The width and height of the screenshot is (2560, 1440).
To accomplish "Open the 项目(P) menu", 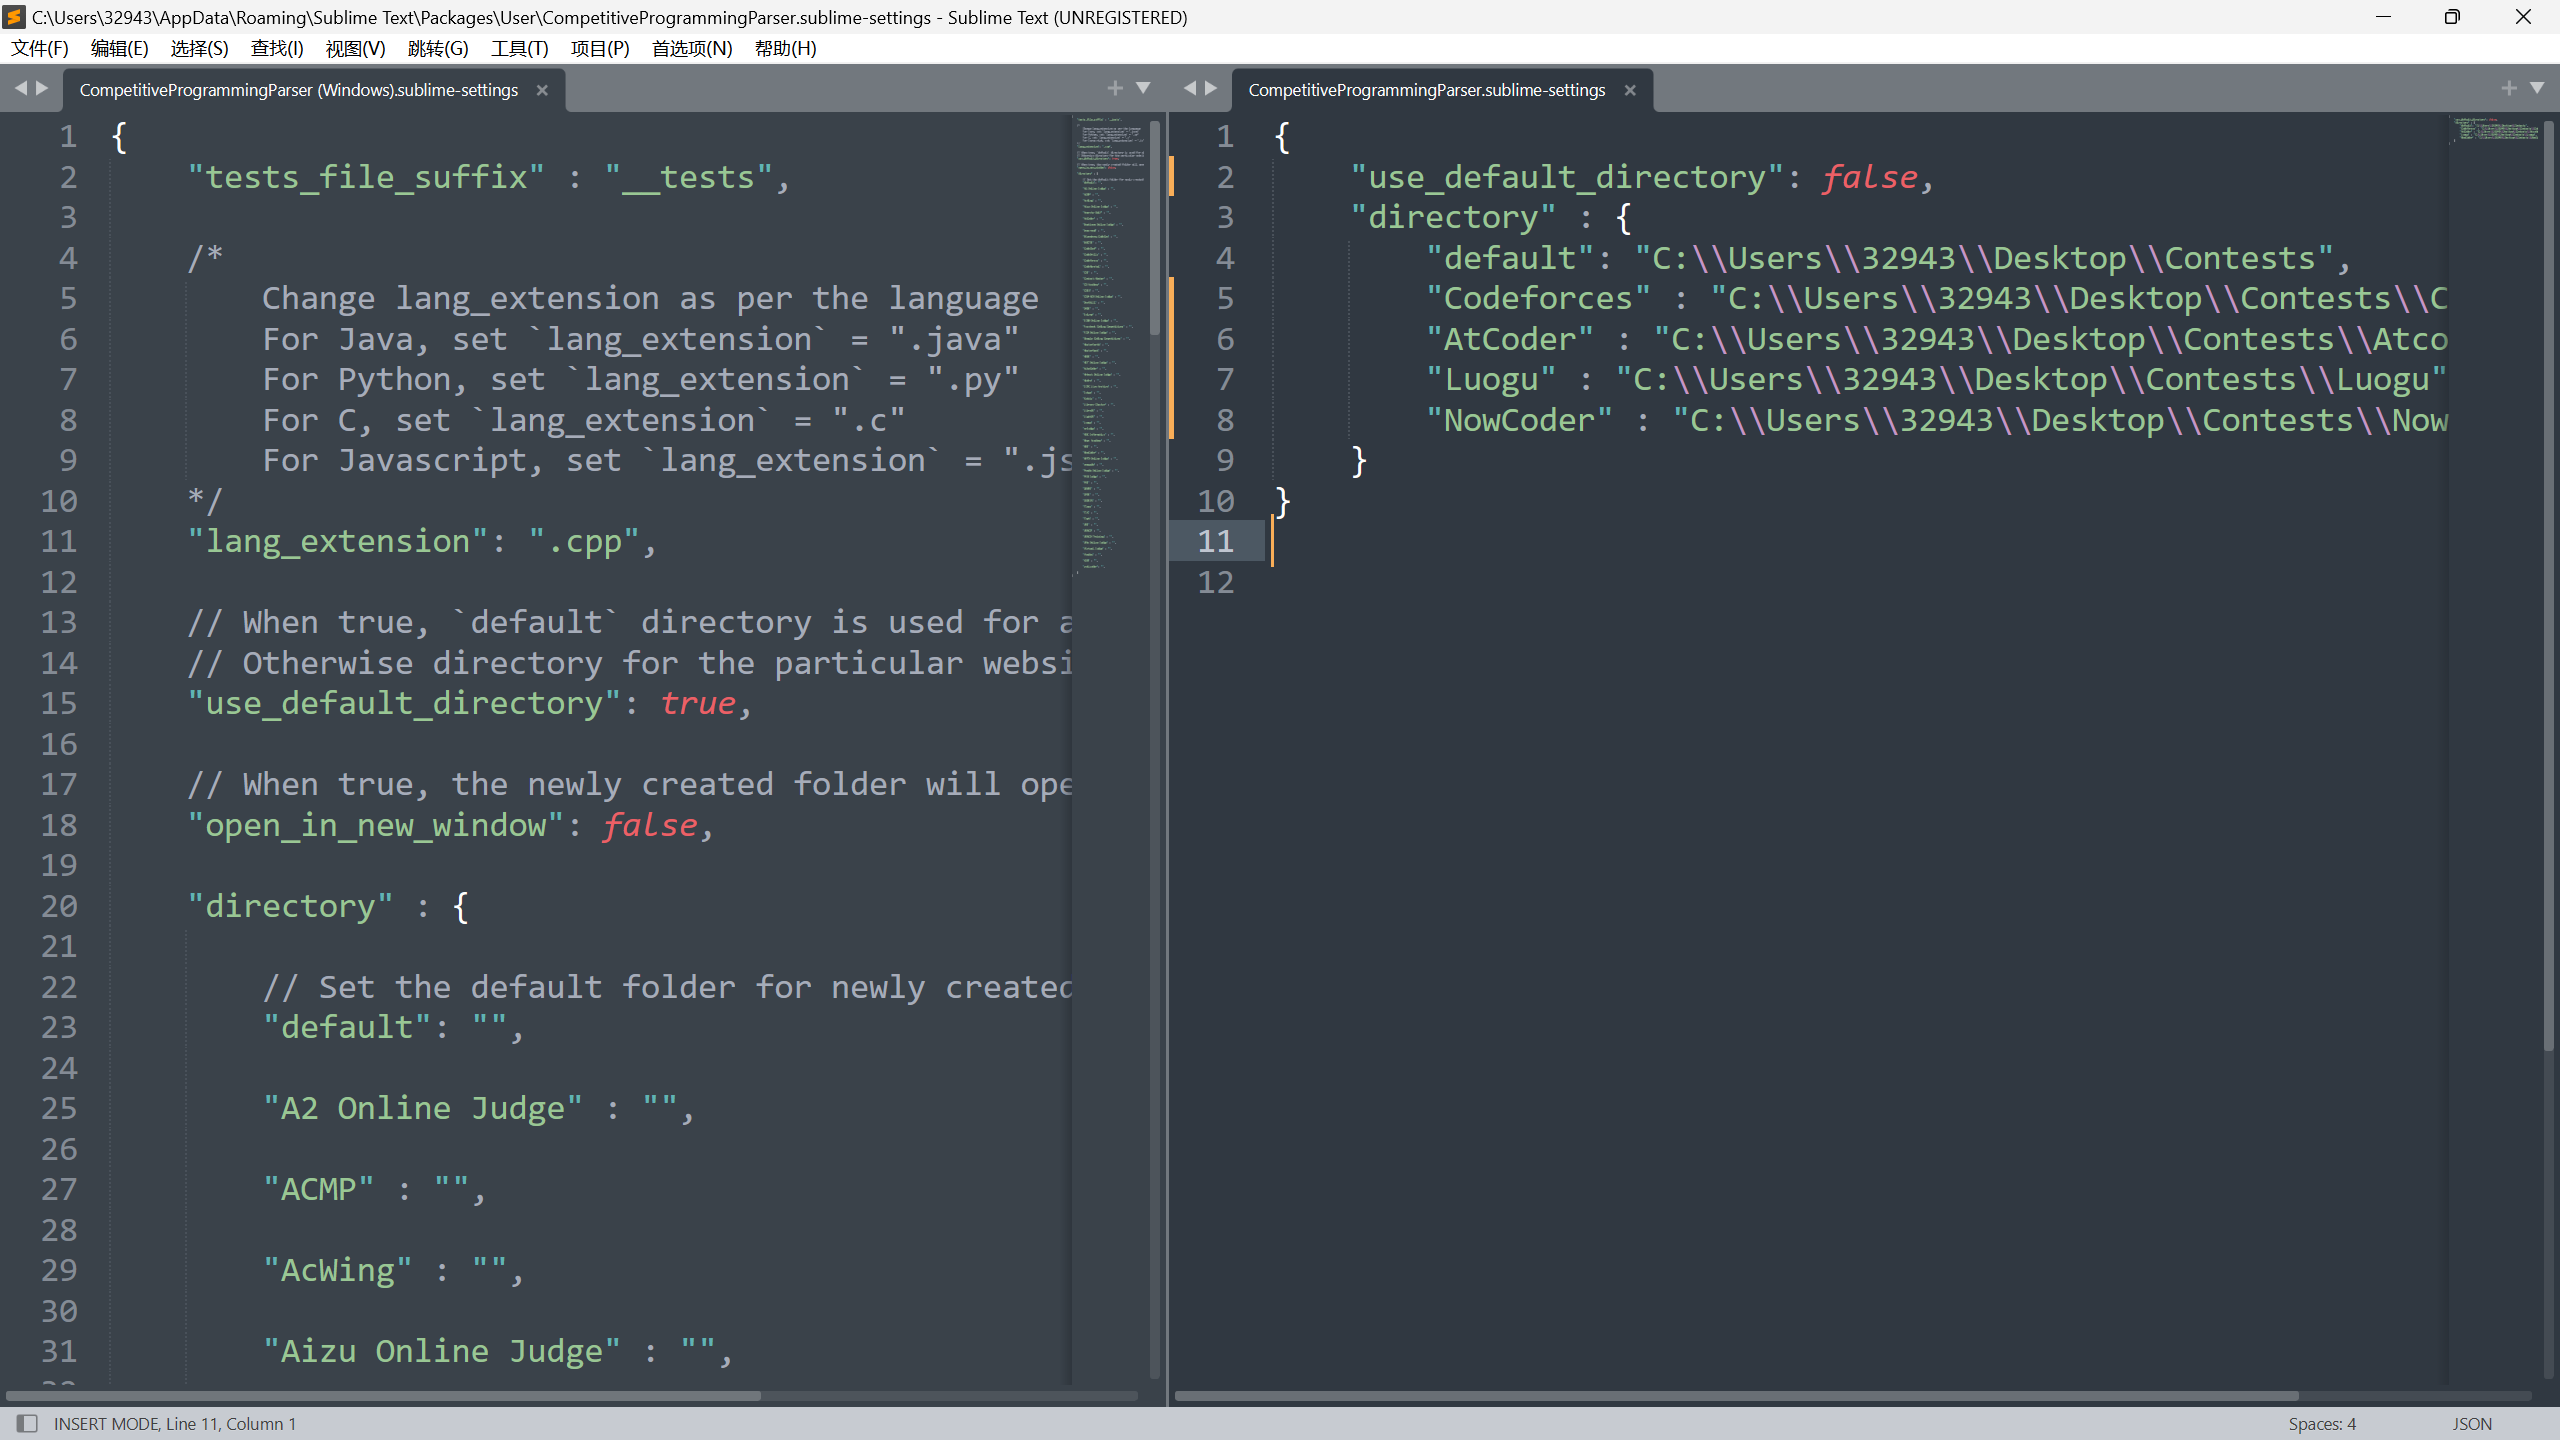I will coord(600,48).
